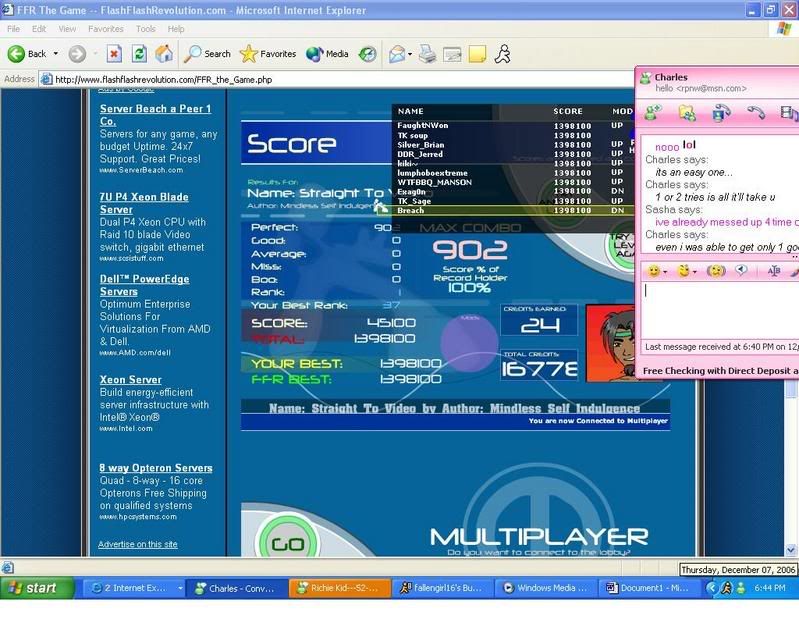Click the voice clip icon in chat toolbar
Screen dimensions: 799x630
coord(741,271)
